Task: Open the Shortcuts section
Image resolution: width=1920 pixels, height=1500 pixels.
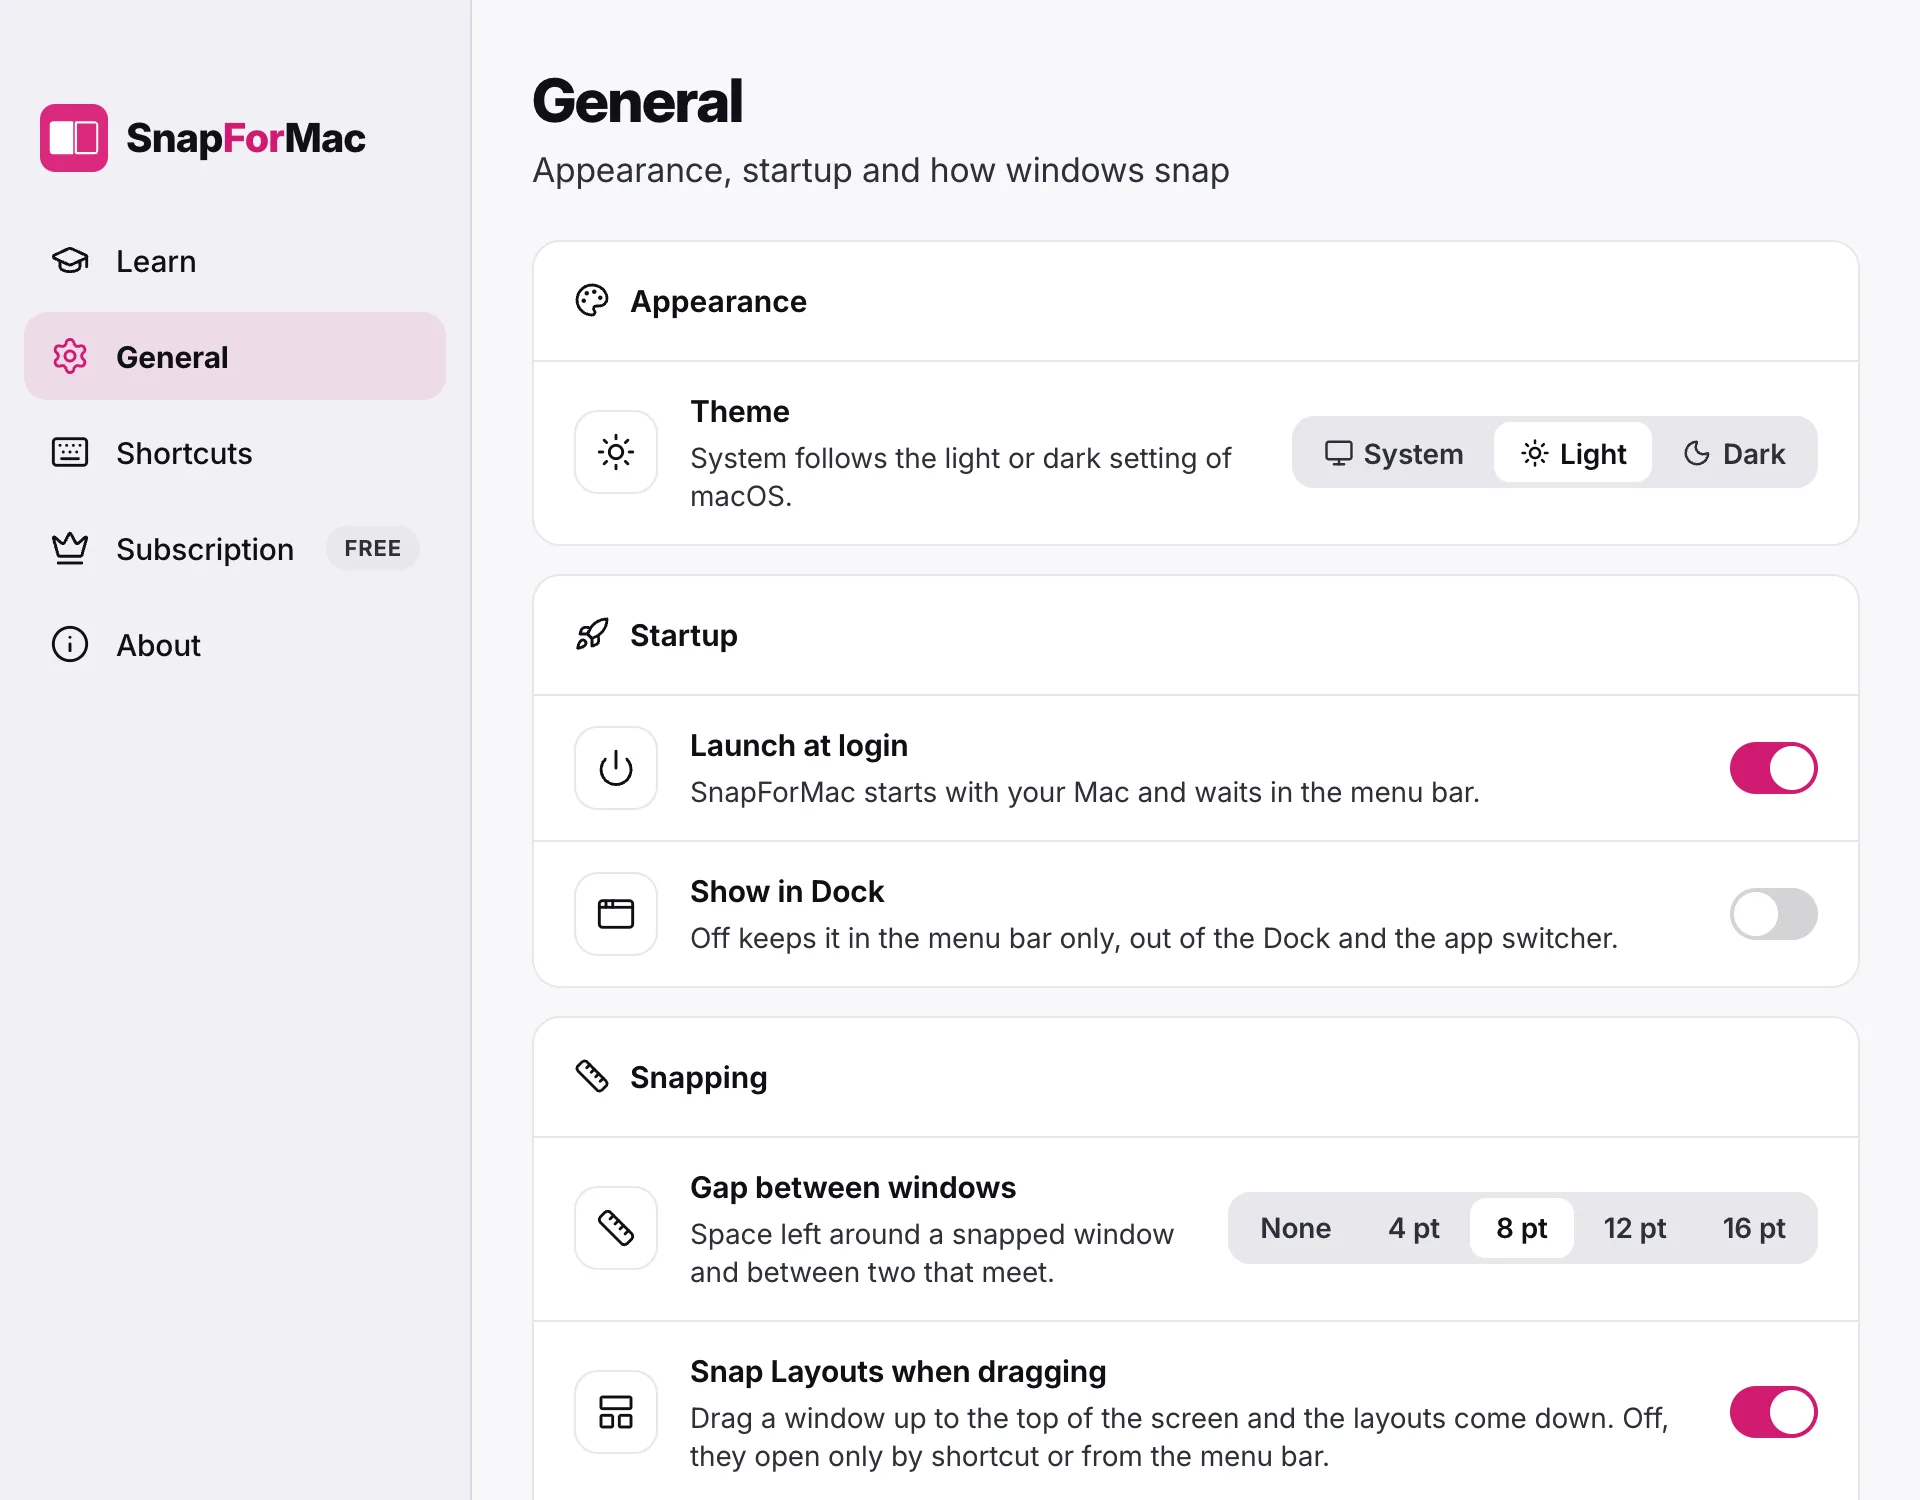Action: 235,453
